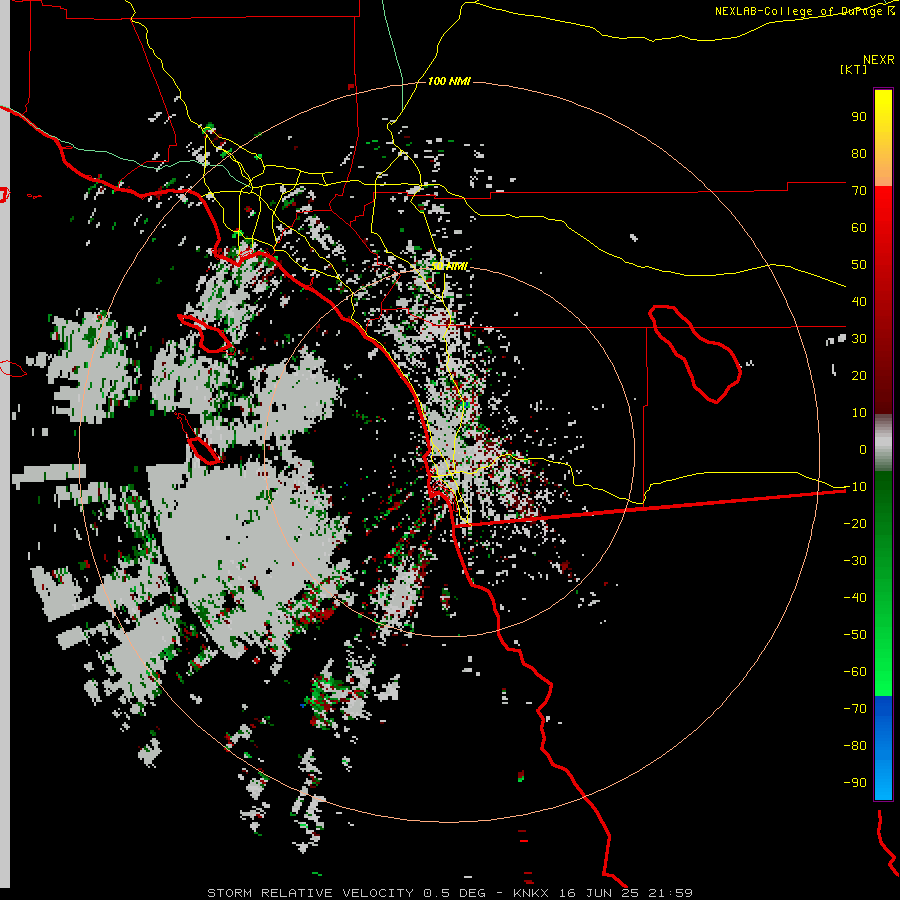The image size is (900, 900).
Task: Click the 50 NMI range ring label
Action: [449, 266]
